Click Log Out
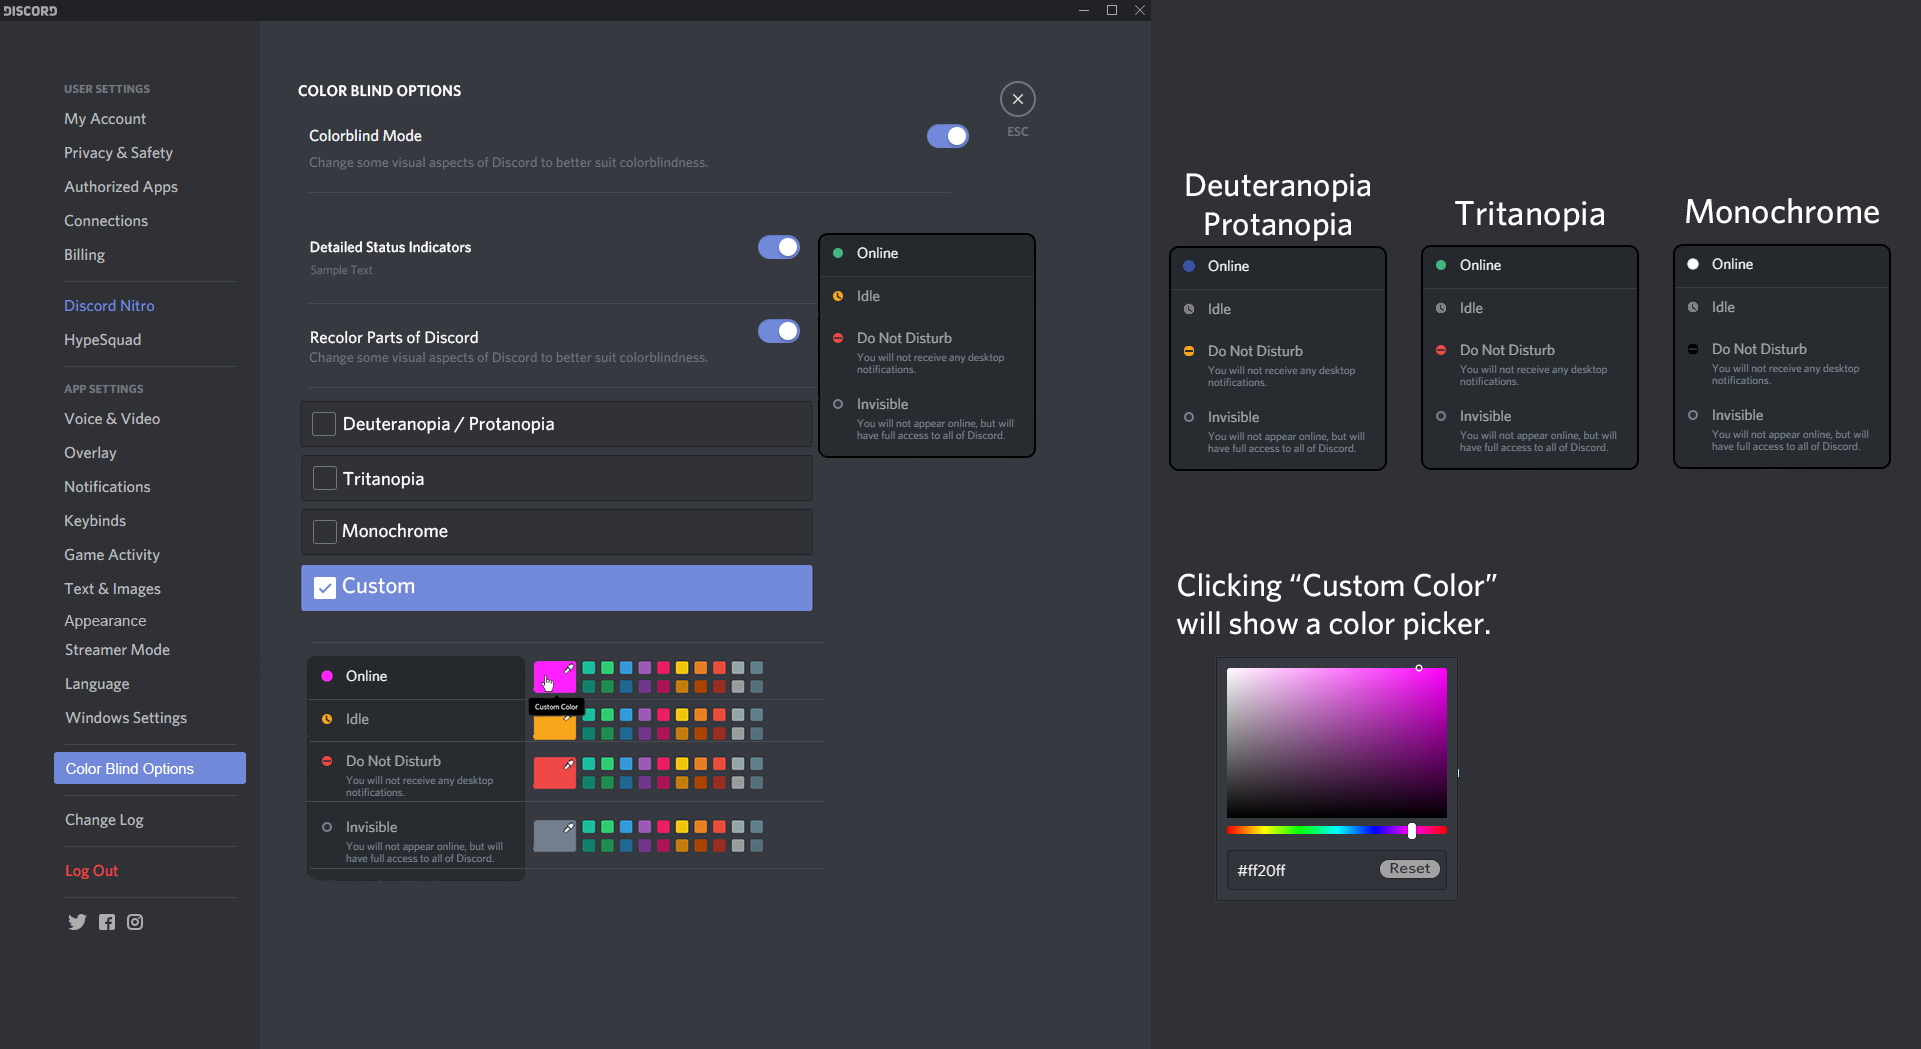 91,871
